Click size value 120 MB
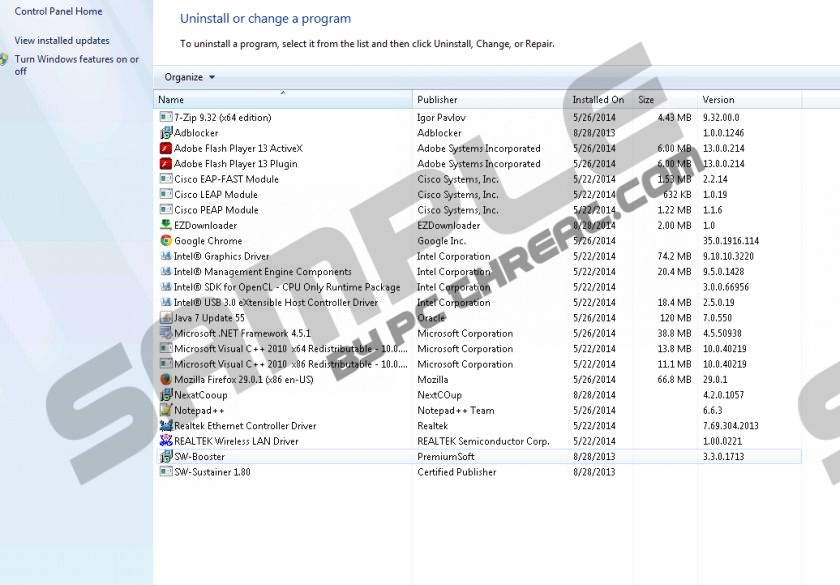Screen dimensions: 840x585 tap(676, 318)
